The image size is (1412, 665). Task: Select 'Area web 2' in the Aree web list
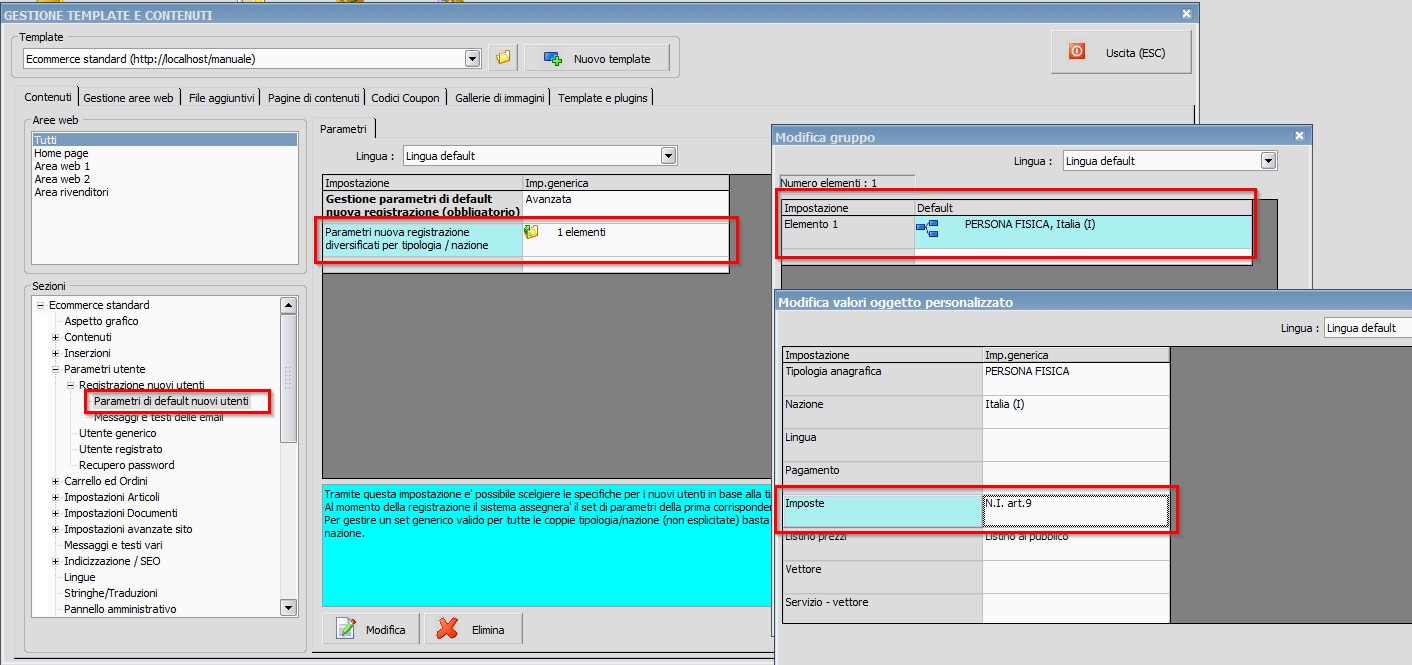62,179
